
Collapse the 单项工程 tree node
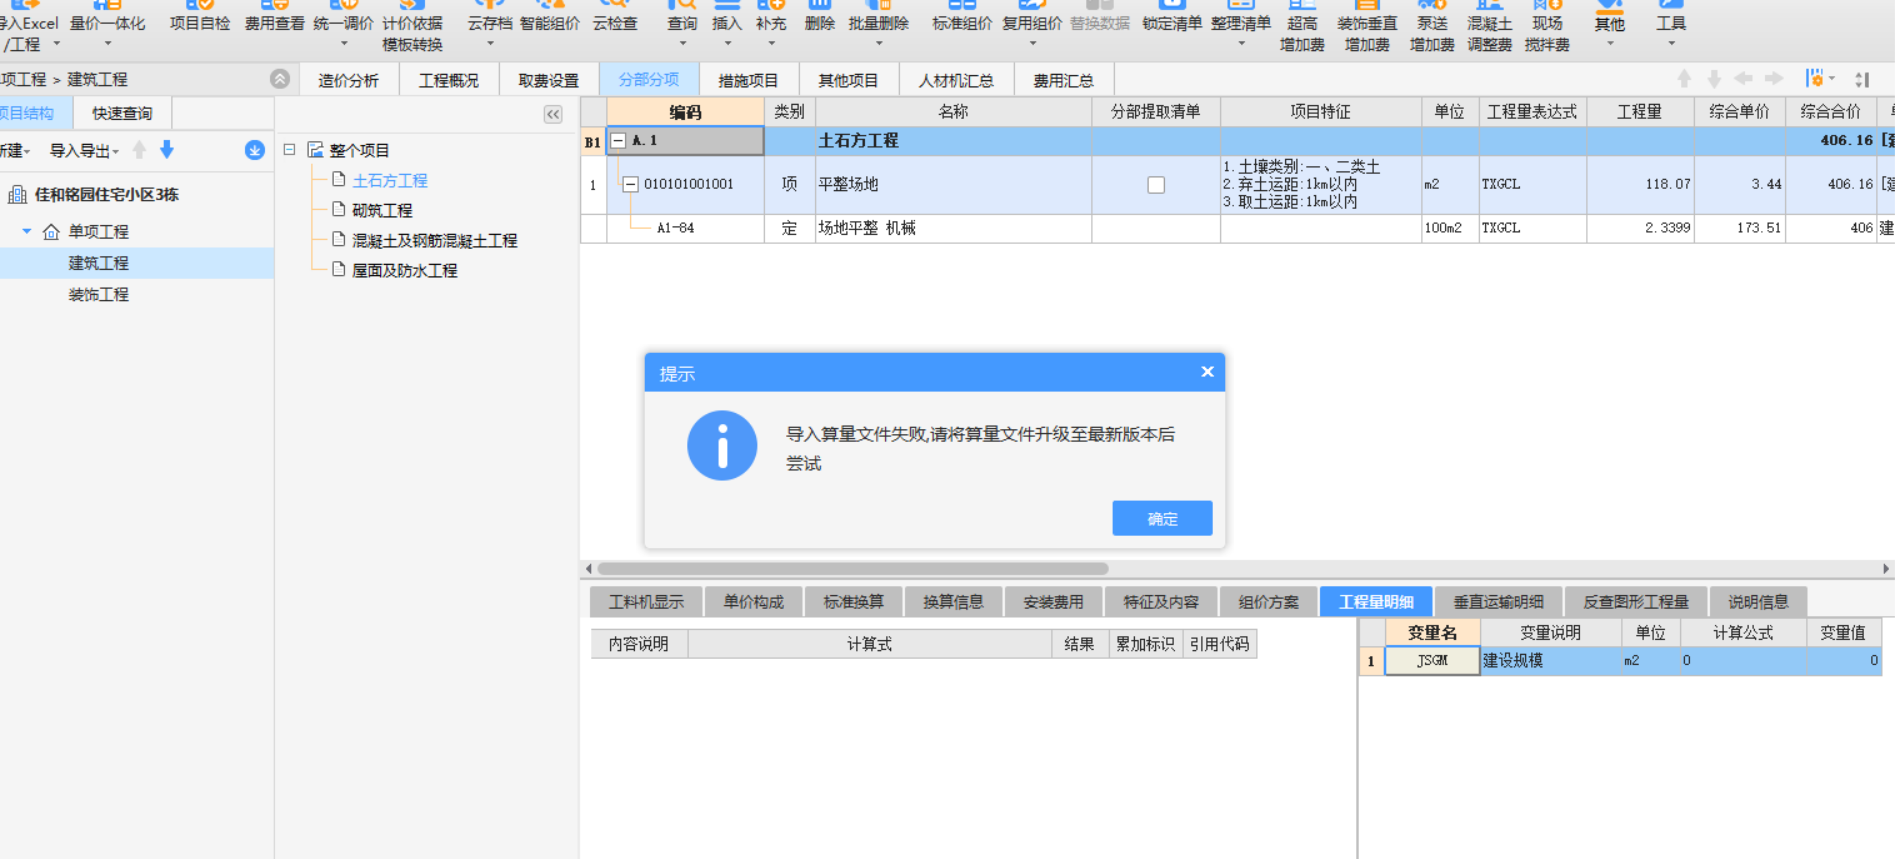[27, 231]
